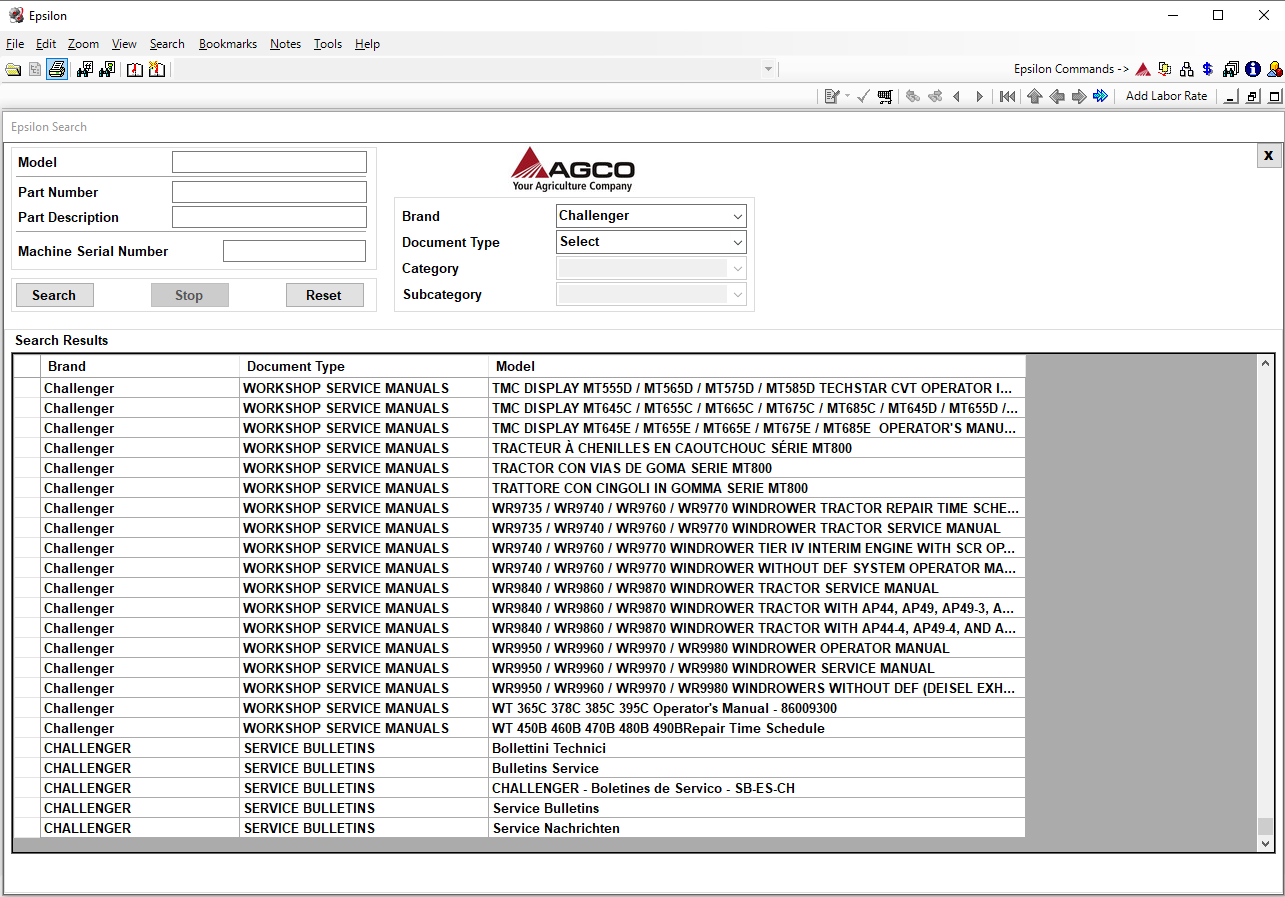
Task: Open the shopping cart icon
Action: [885, 96]
